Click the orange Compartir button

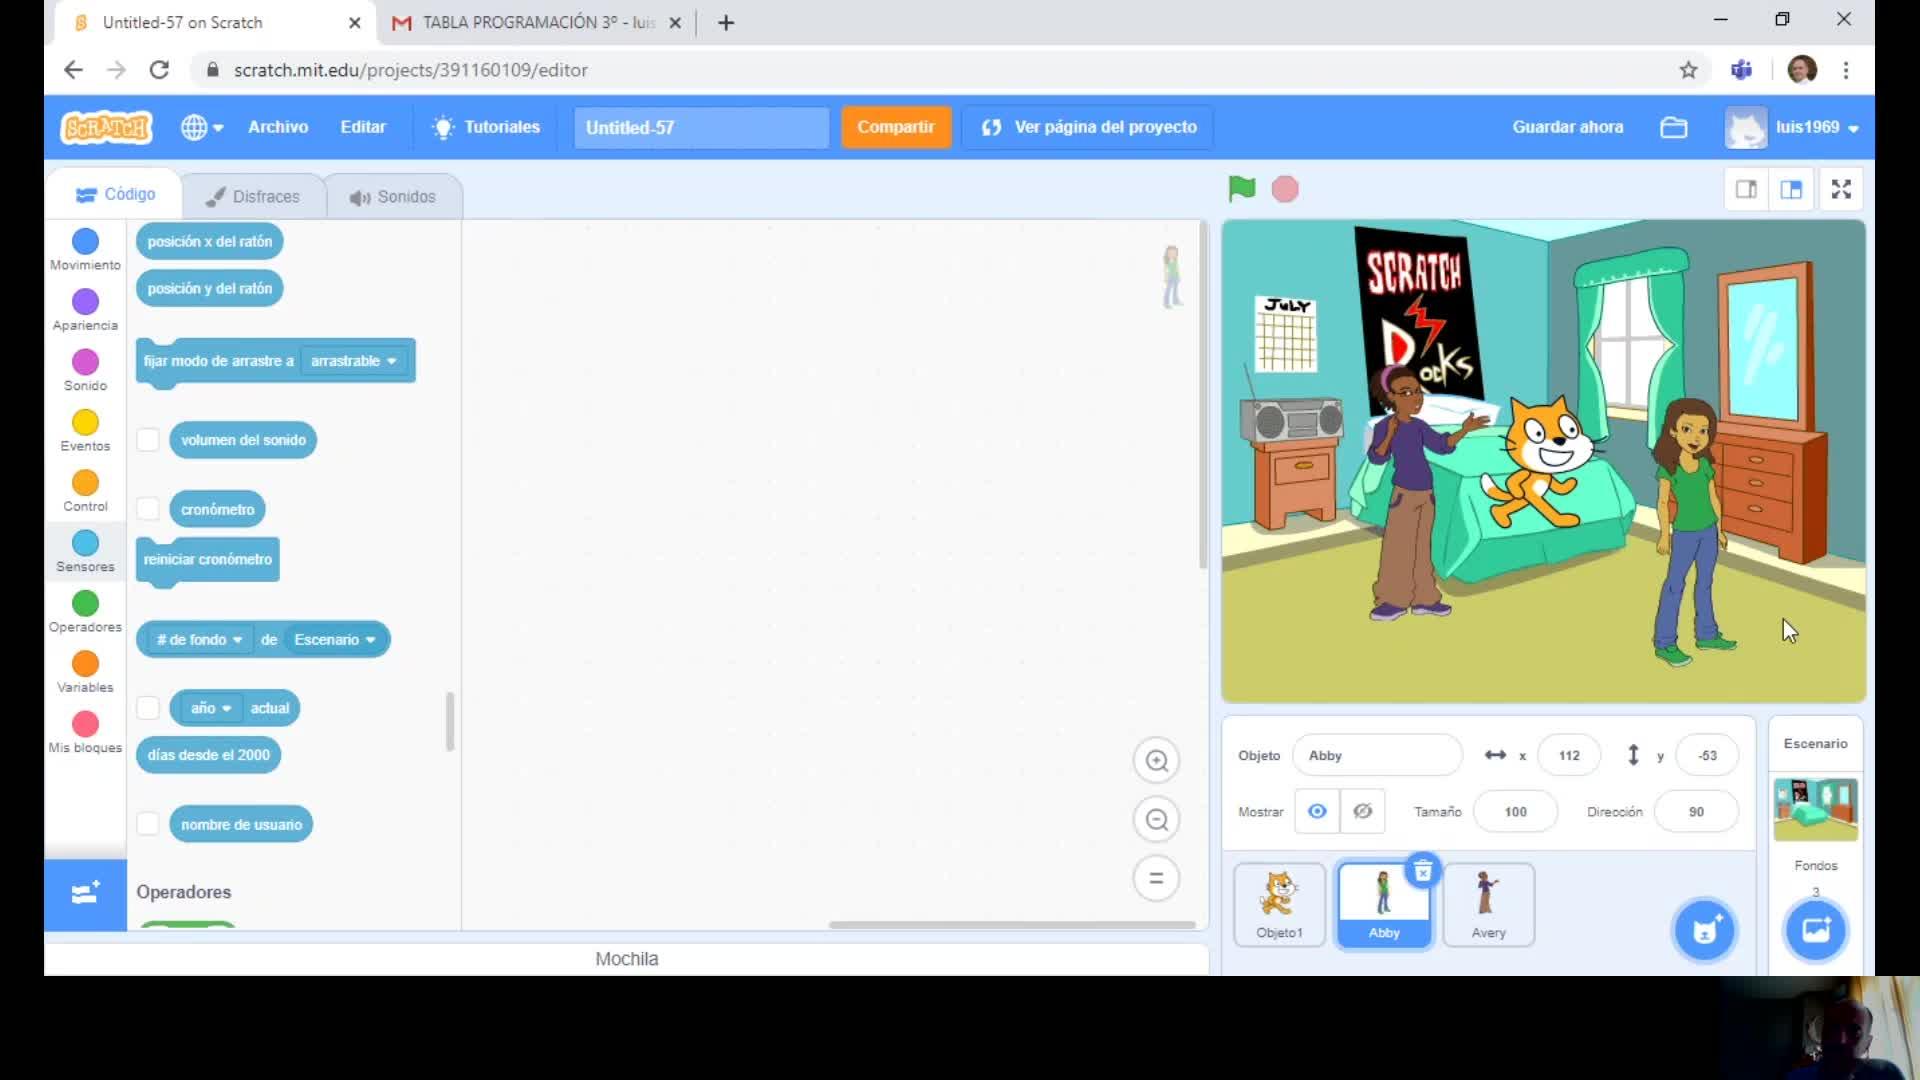pos(895,127)
